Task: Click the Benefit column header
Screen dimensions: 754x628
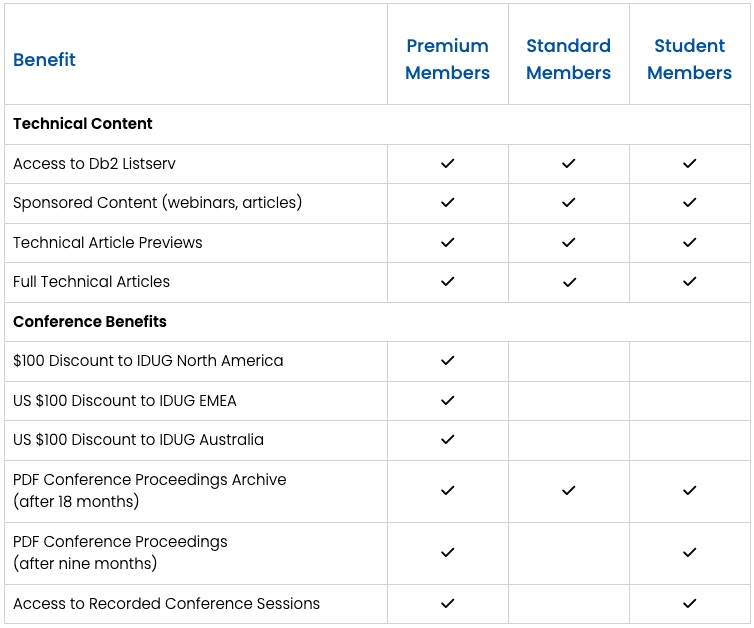Action: tap(44, 59)
